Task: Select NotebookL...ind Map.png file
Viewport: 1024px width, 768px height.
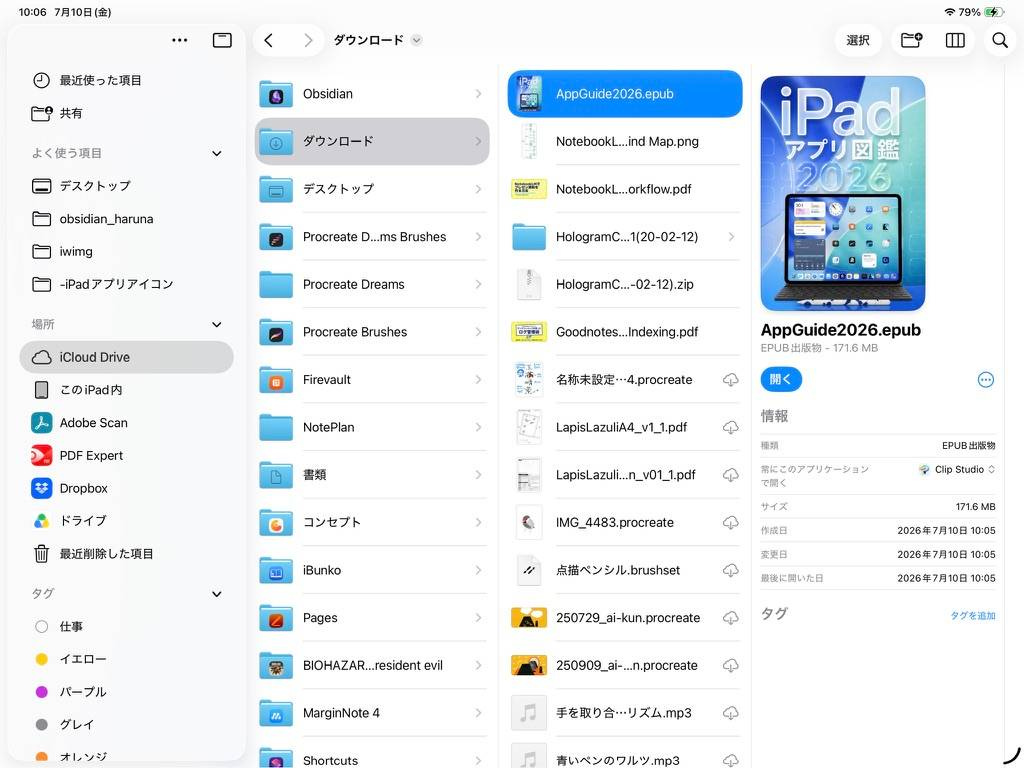Action: [x=625, y=142]
